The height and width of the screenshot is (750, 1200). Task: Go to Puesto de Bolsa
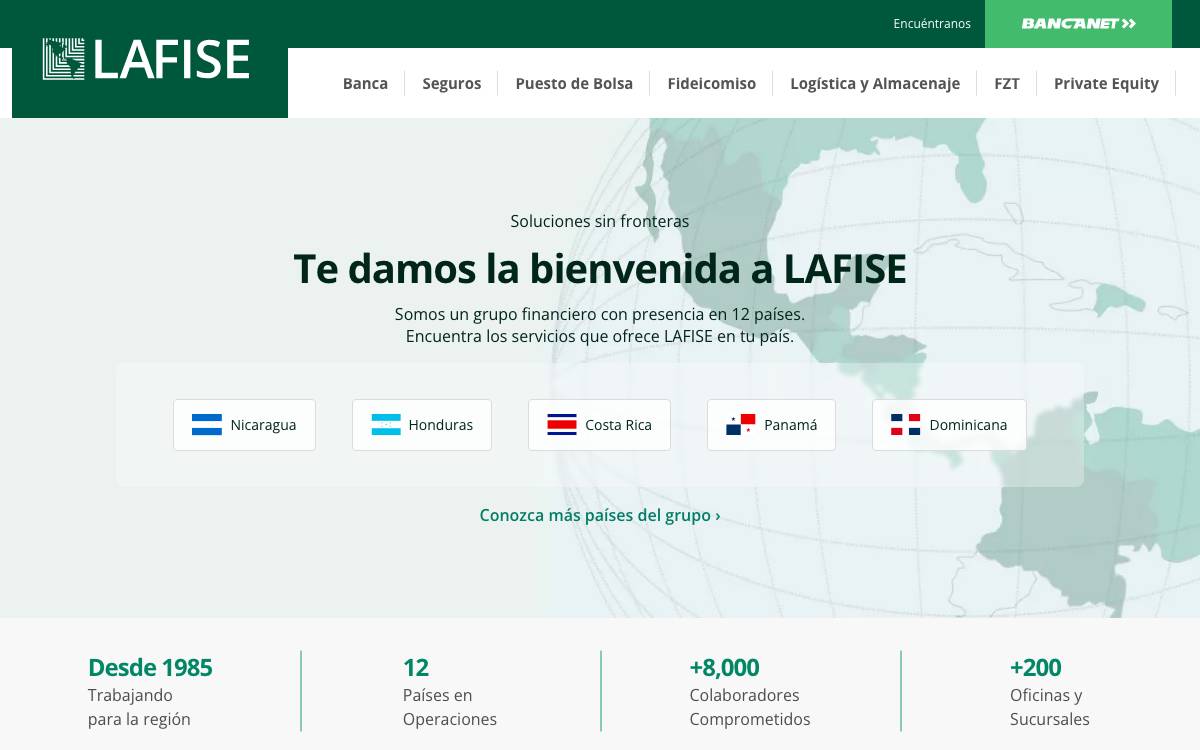[574, 83]
